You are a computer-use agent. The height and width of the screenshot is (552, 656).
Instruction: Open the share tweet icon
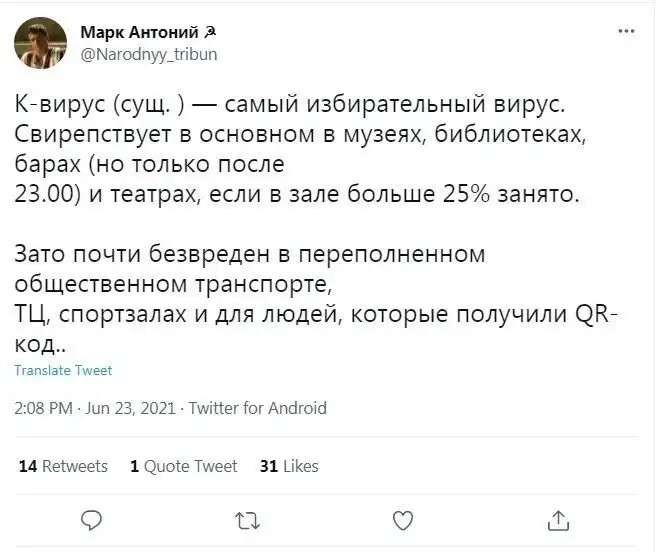click(x=559, y=520)
